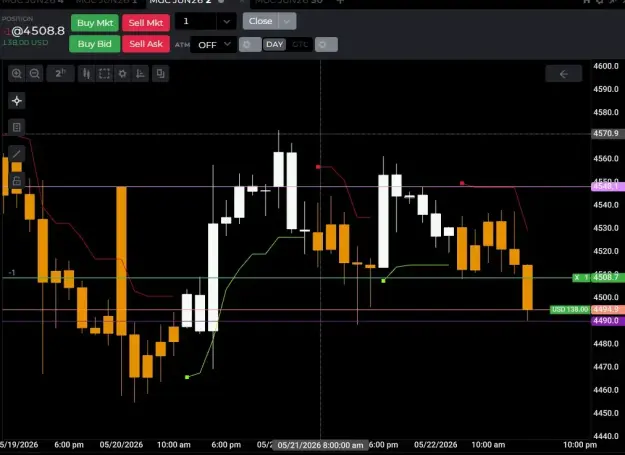Click the 138.00 USD position P/L text
This screenshot has width=625, height=455.
(x=26, y=43)
